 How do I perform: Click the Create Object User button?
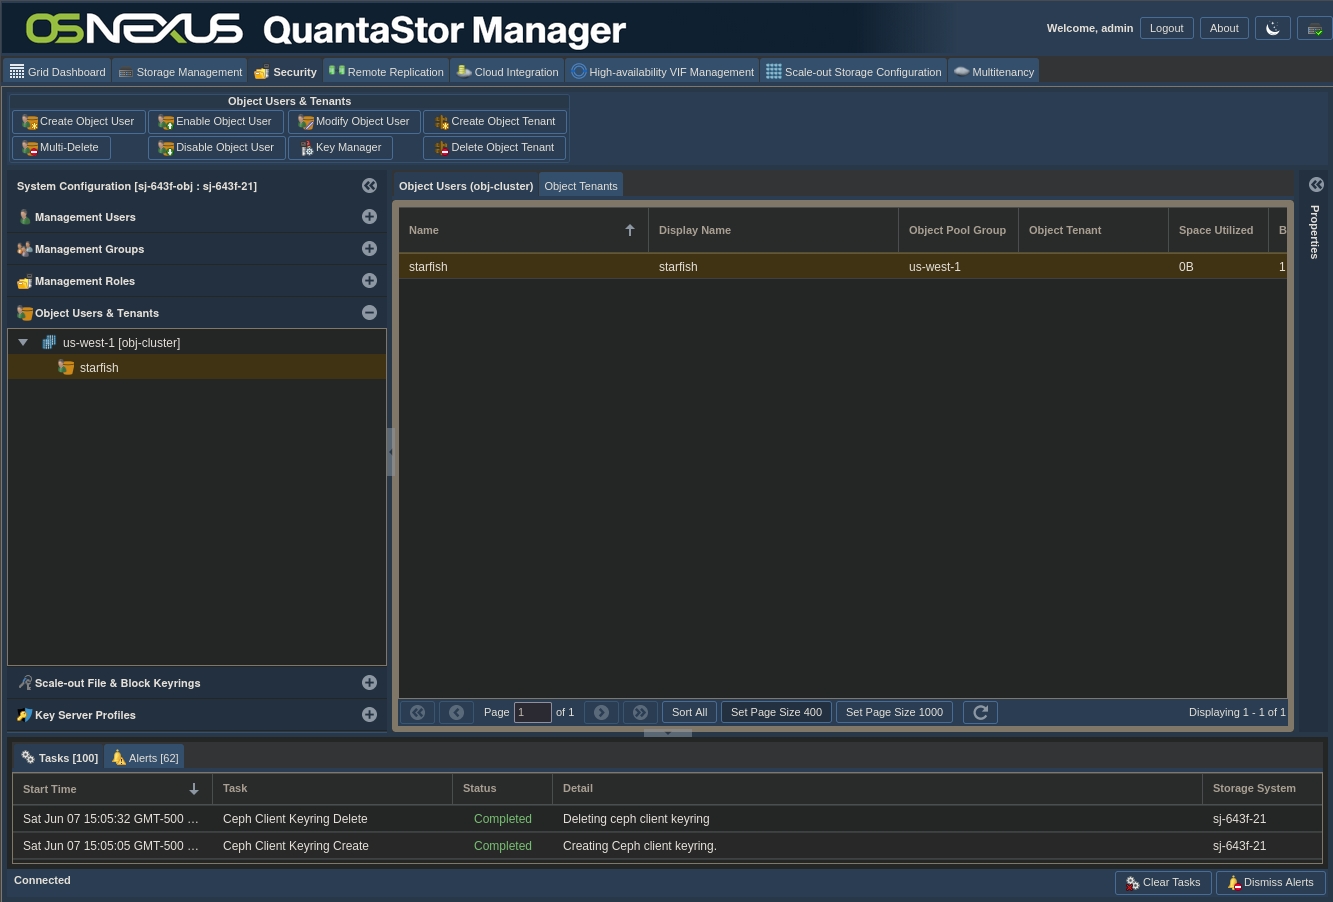coord(79,122)
